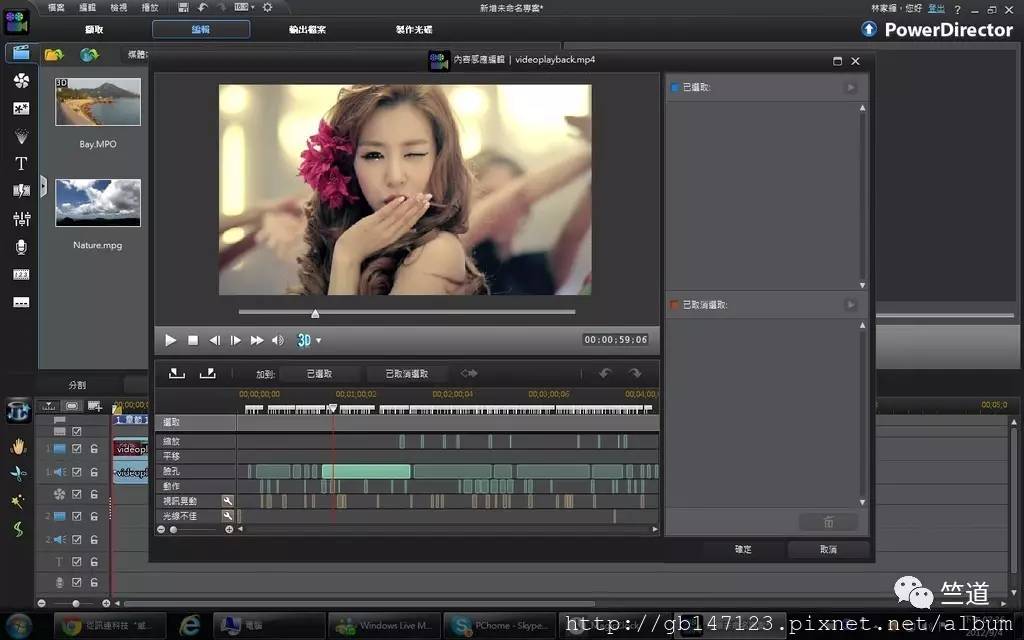This screenshot has width=1024, height=640.
Task: Select the Magic Tools wand icon
Action: point(17,501)
